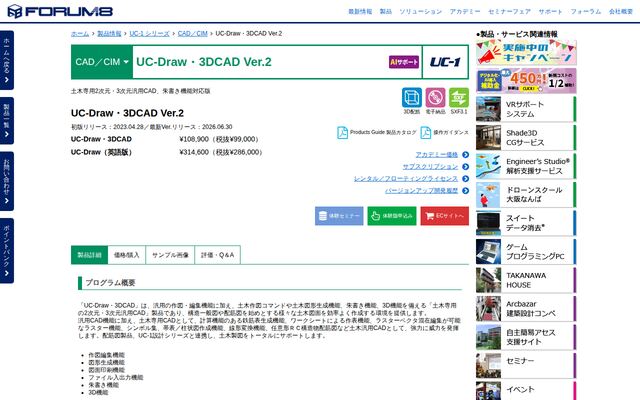
Task: Click the ホームへ戻る side tab
Action: click(7, 60)
